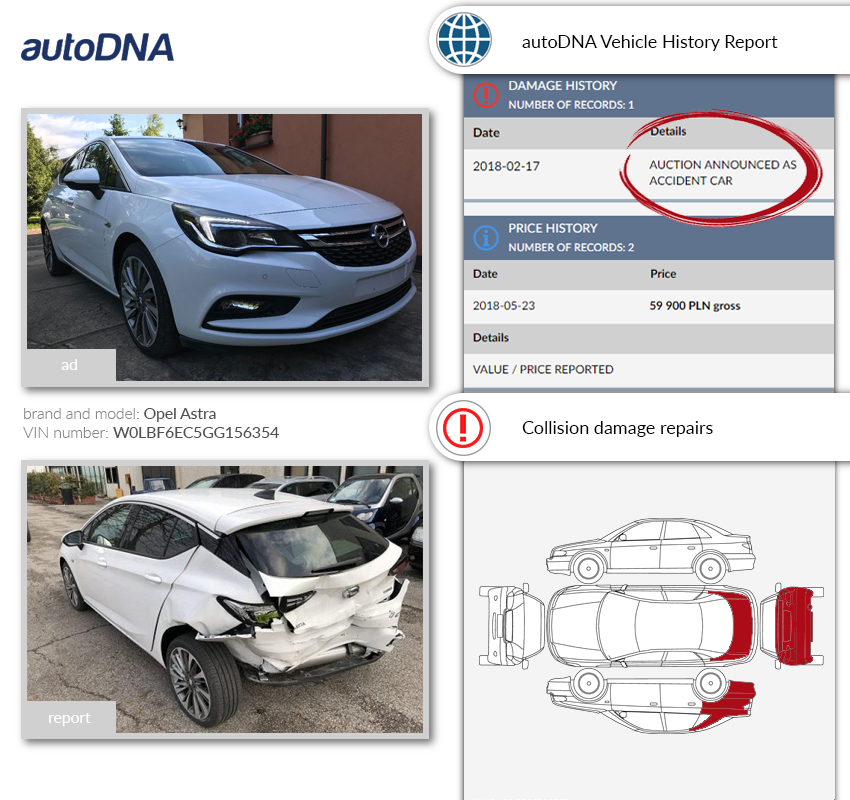Click 'AUCTION ANNOUNCED AS ACCIDENT CAR' details
Screen dimensions: 850x800
(723, 172)
